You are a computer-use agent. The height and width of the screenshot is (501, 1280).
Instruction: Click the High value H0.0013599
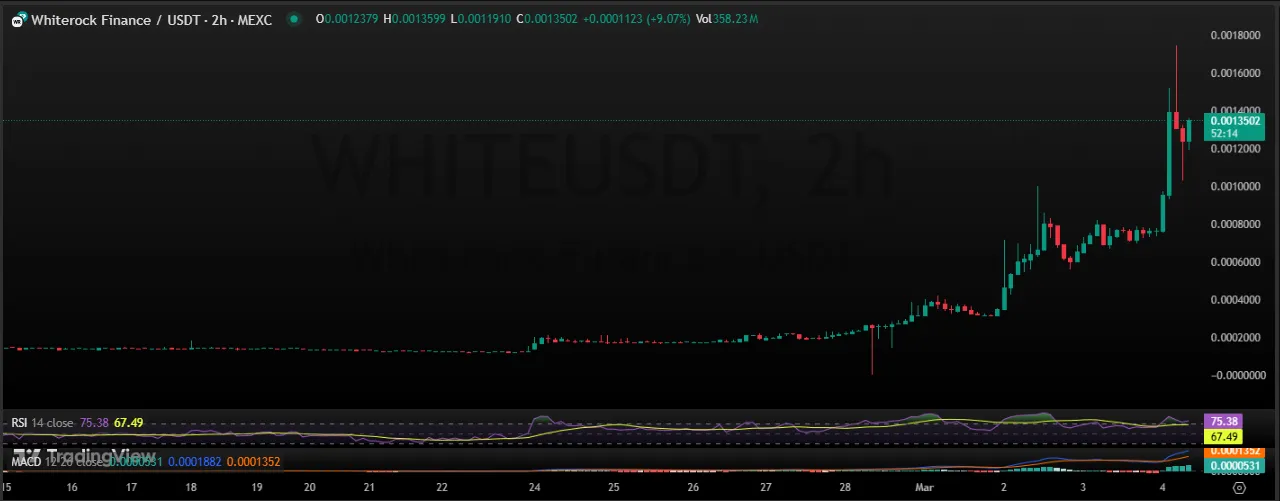coord(414,20)
